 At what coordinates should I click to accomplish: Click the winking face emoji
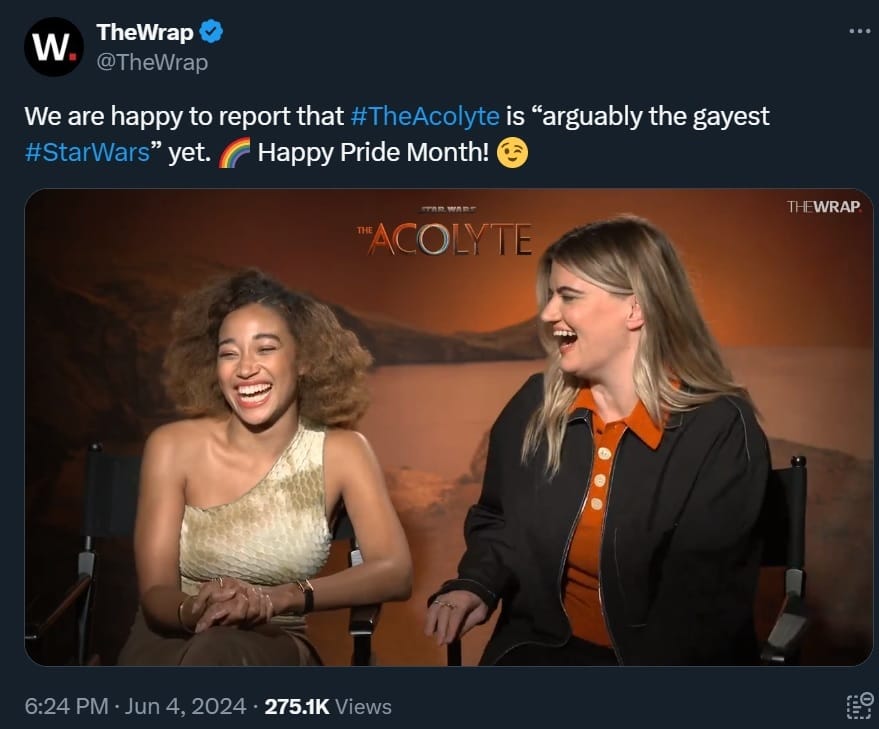(x=512, y=153)
